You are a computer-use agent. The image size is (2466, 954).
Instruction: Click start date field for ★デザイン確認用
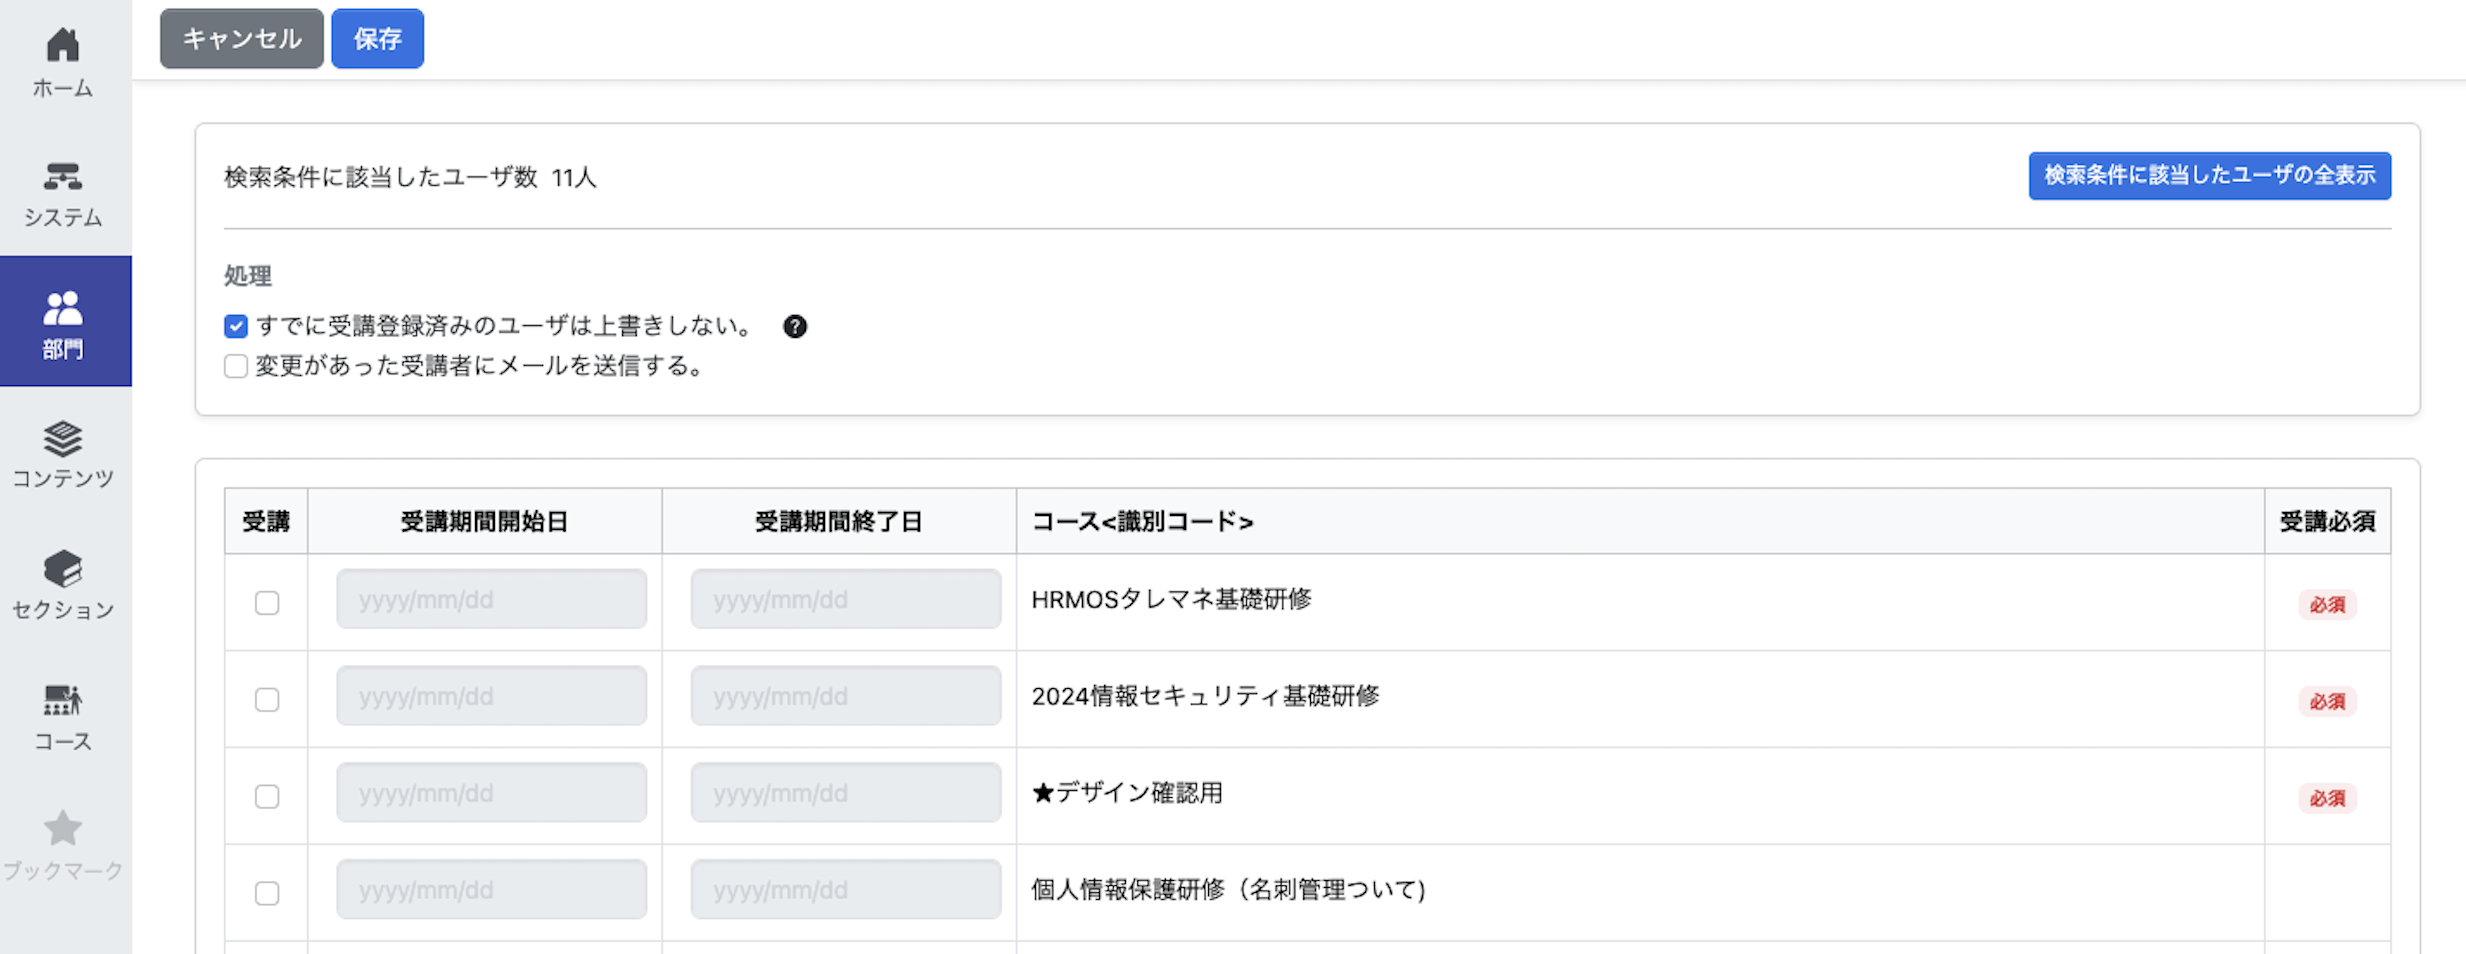click(x=492, y=793)
